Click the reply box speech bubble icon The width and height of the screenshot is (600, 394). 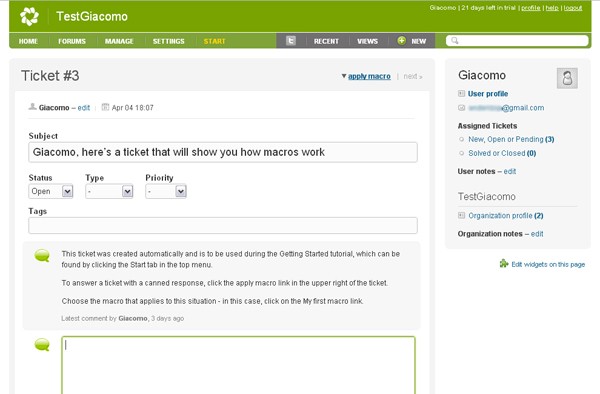tap(42, 345)
